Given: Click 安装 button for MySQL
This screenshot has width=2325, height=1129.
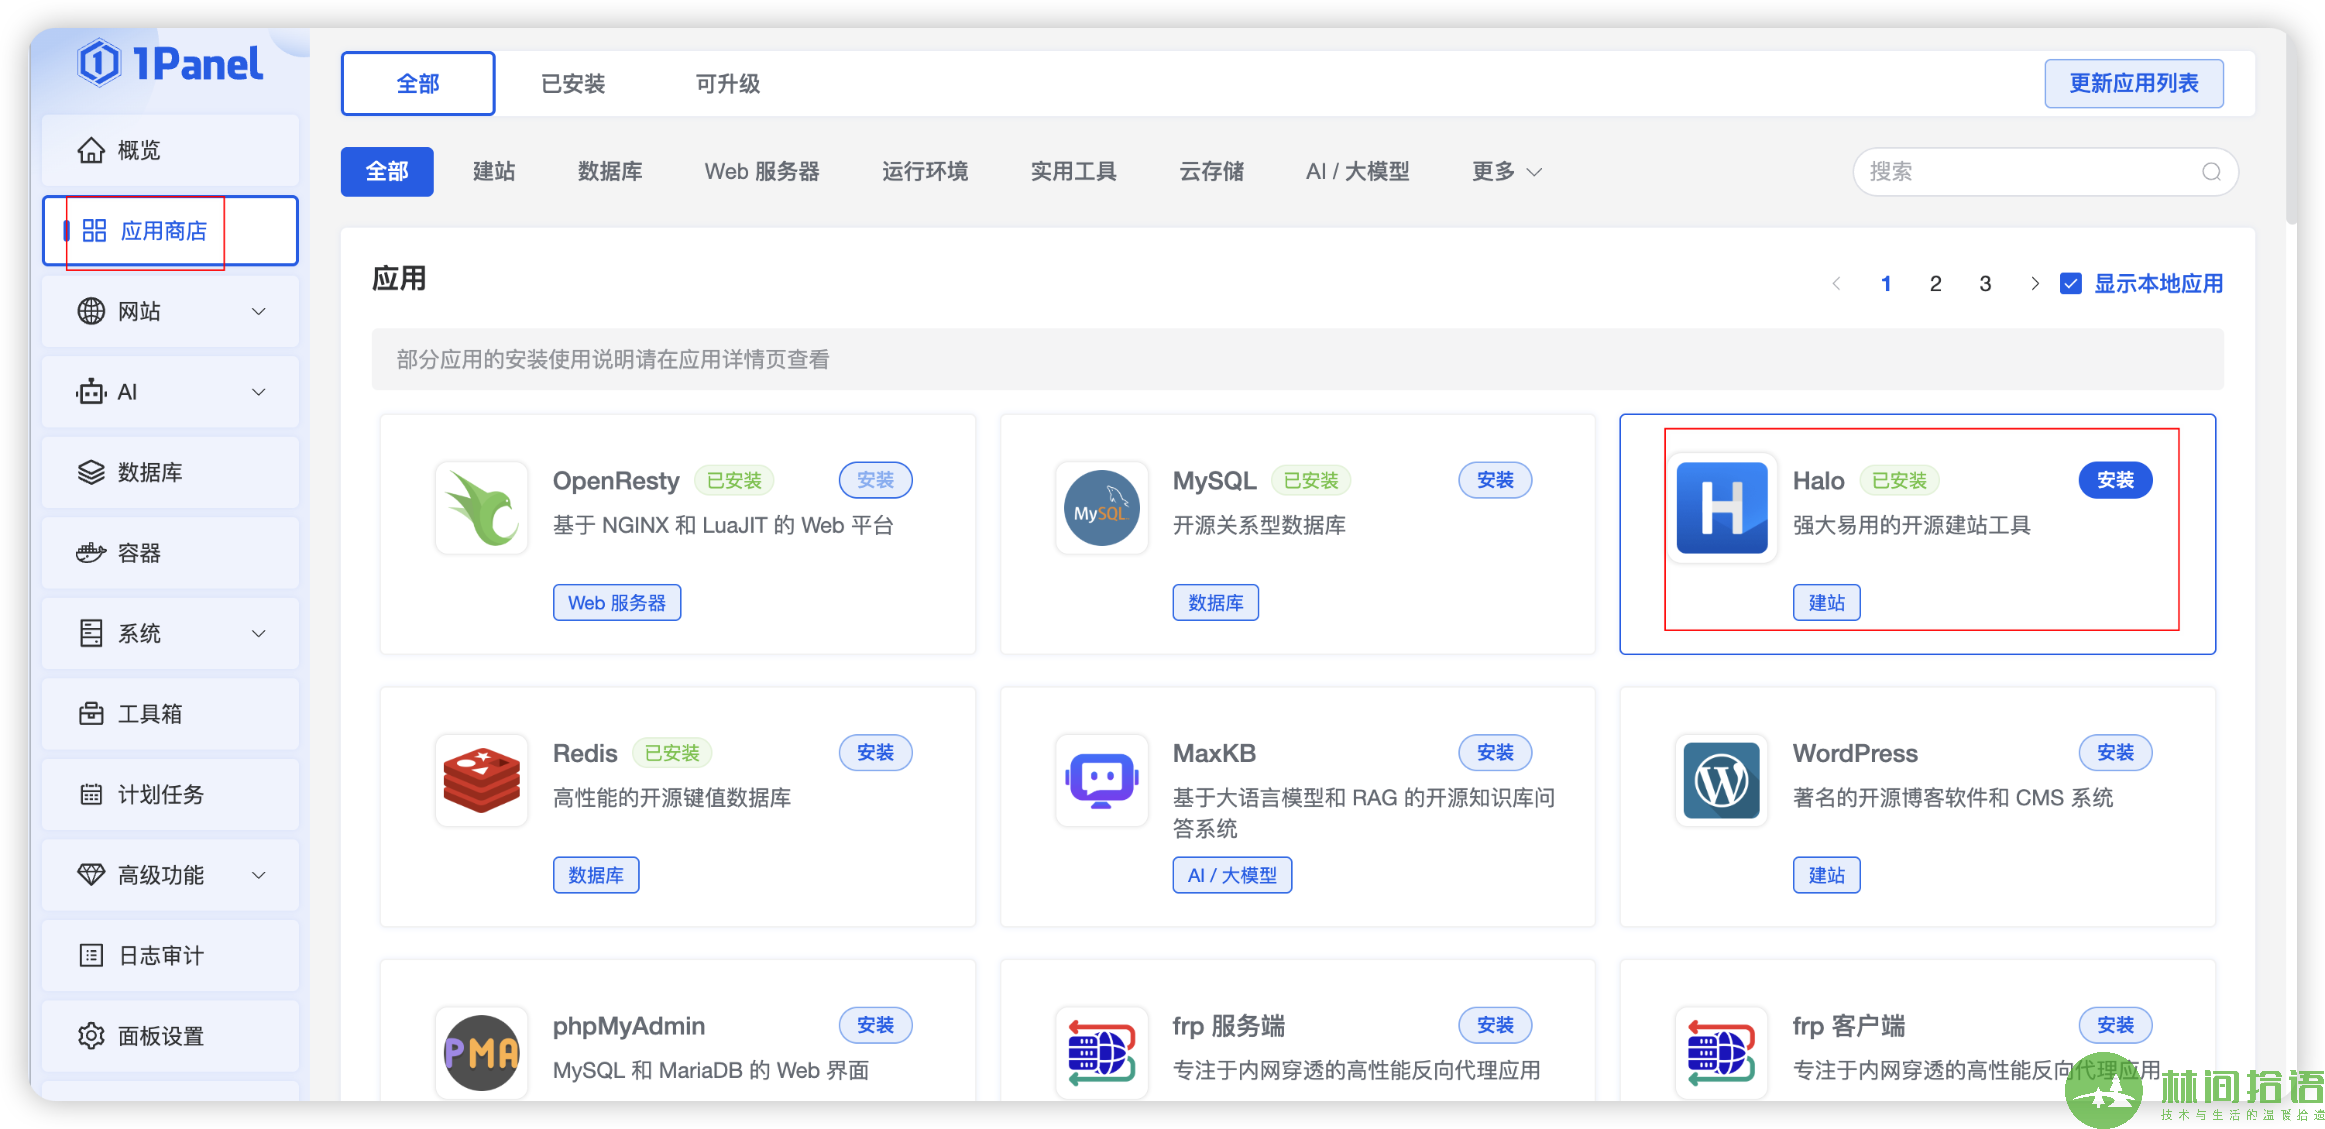Looking at the screenshot, I should click(1496, 480).
